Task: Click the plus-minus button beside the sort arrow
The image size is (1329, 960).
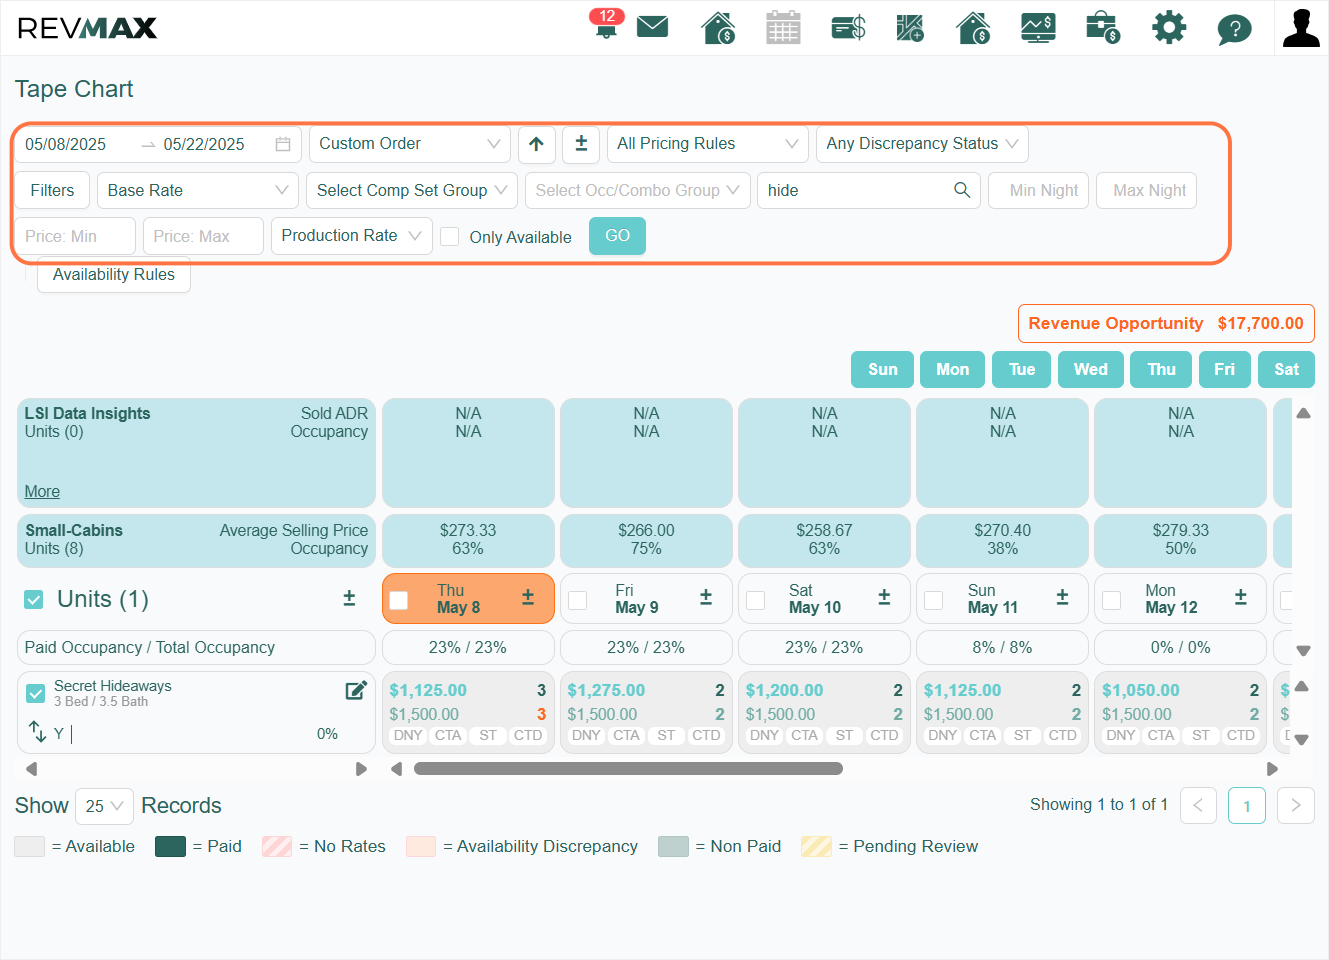Action: tap(581, 144)
